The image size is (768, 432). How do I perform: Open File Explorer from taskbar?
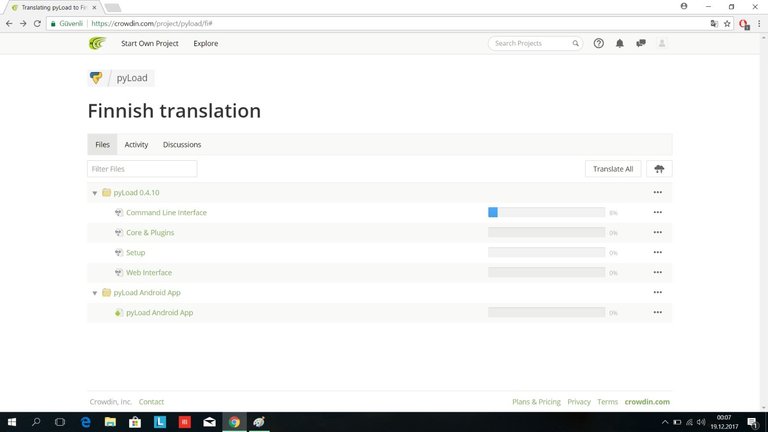110,422
